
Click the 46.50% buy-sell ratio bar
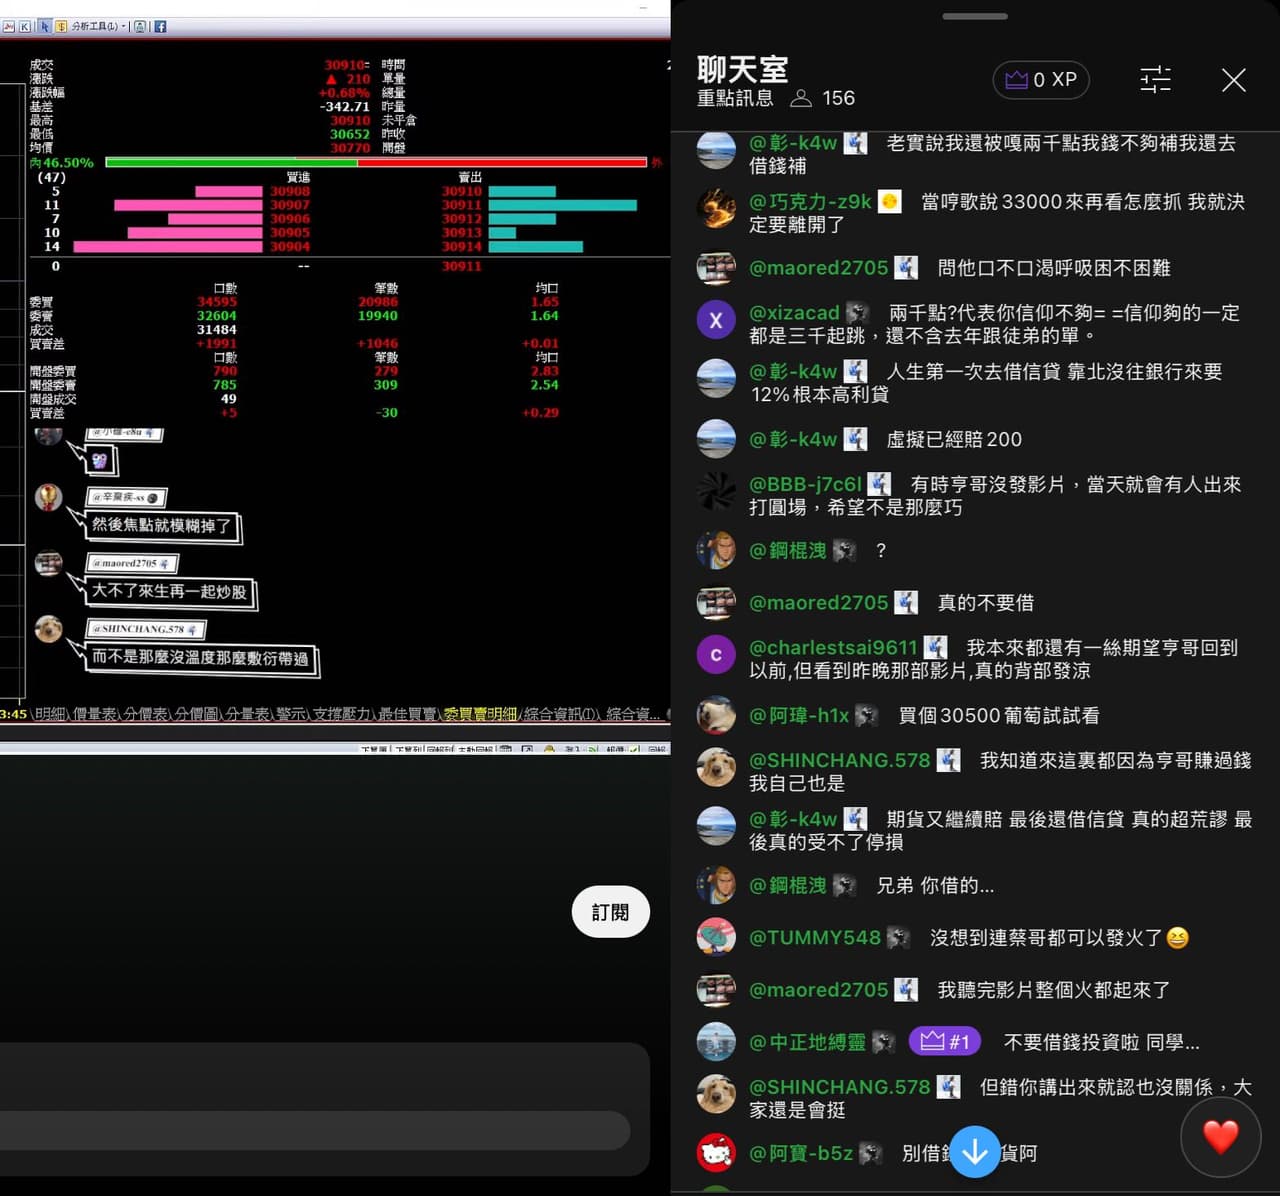point(375,162)
